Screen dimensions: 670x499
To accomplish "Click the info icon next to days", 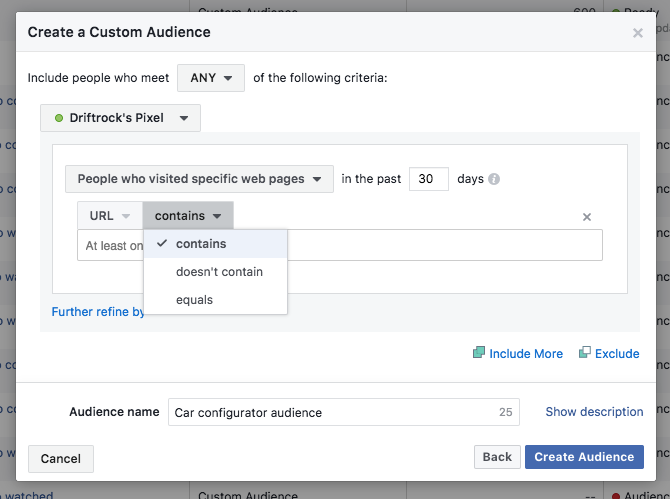I will click(494, 180).
